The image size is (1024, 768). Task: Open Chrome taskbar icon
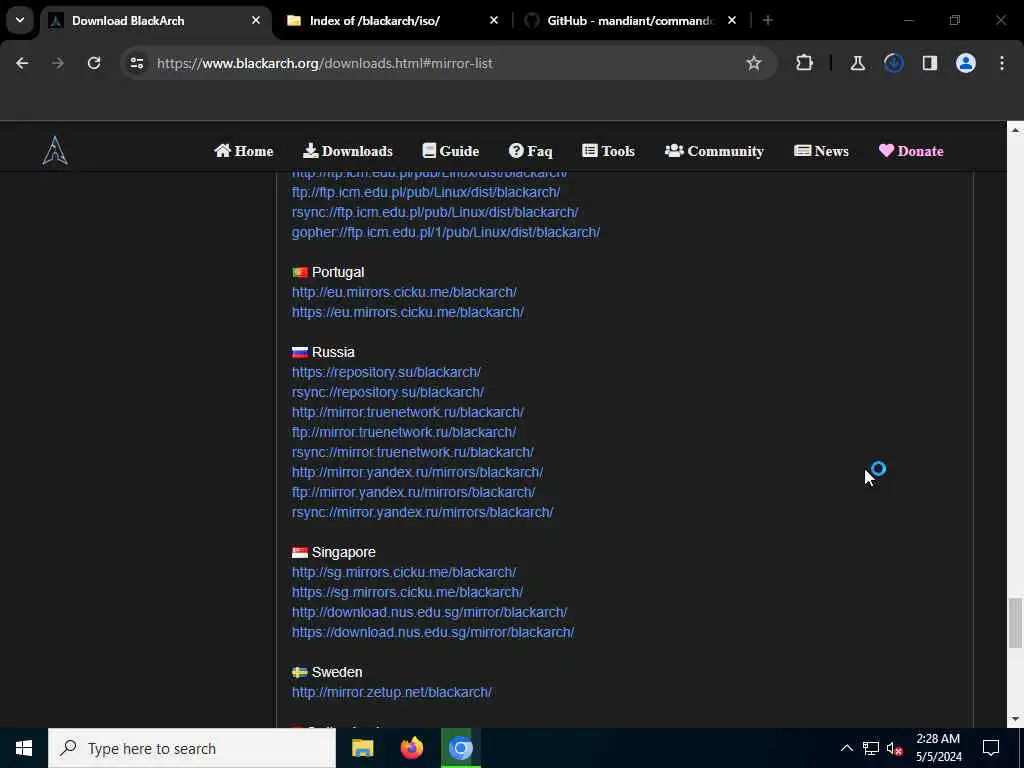[x=460, y=748]
